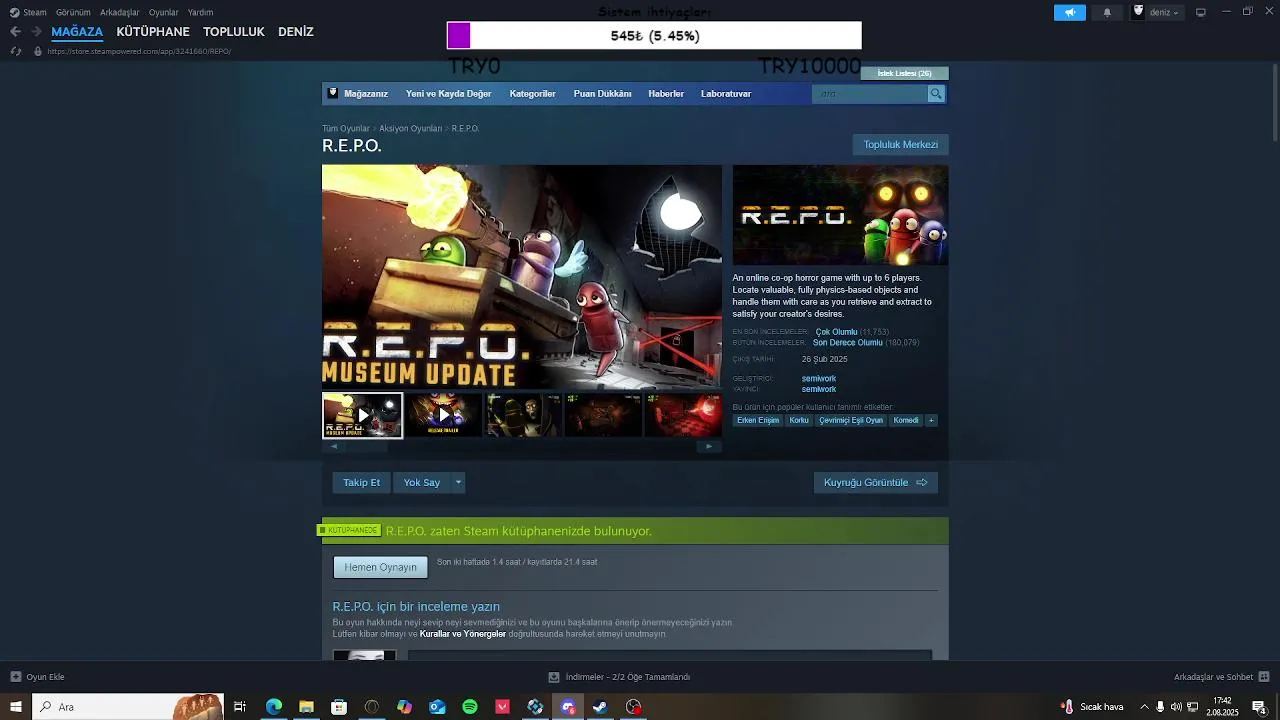1280x720 pixels.
Task: Click the Takip Et button
Action: [x=361, y=482]
